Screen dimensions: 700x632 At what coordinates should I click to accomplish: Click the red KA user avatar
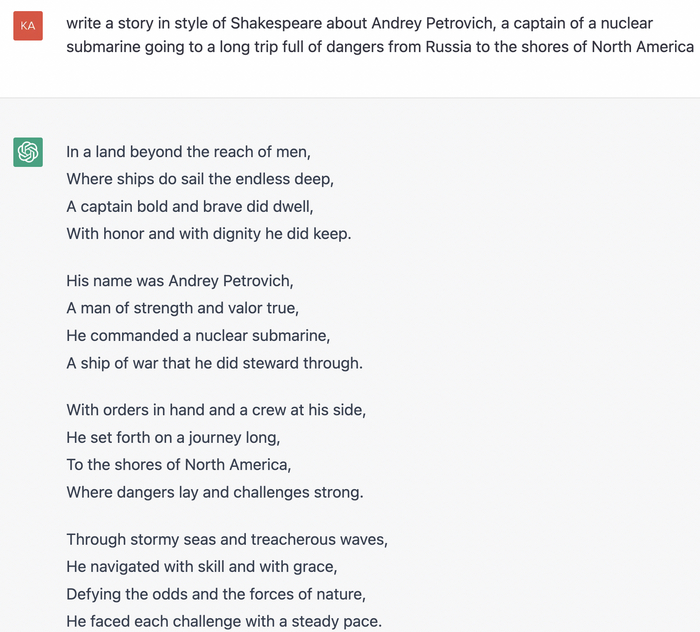tap(28, 26)
